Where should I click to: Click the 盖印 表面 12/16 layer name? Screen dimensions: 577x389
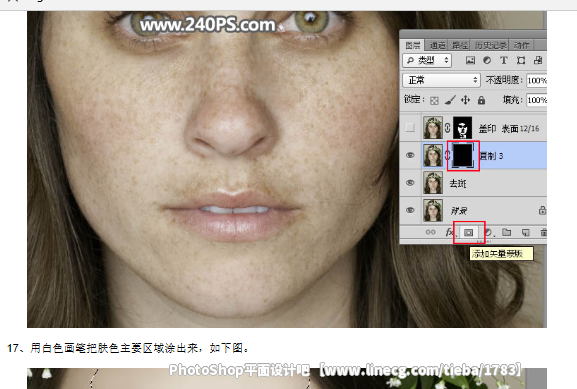point(509,128)
